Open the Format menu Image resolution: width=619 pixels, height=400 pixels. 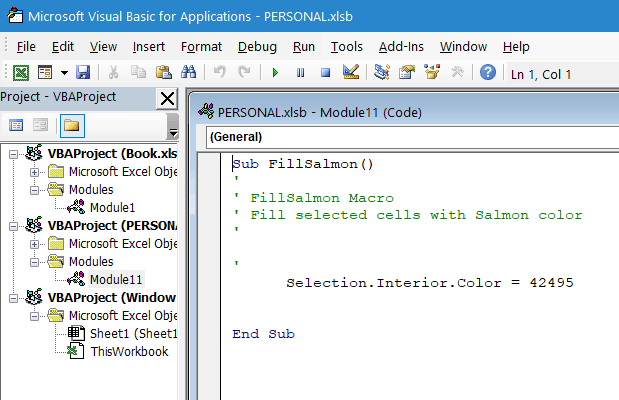(x=201, y=47)
